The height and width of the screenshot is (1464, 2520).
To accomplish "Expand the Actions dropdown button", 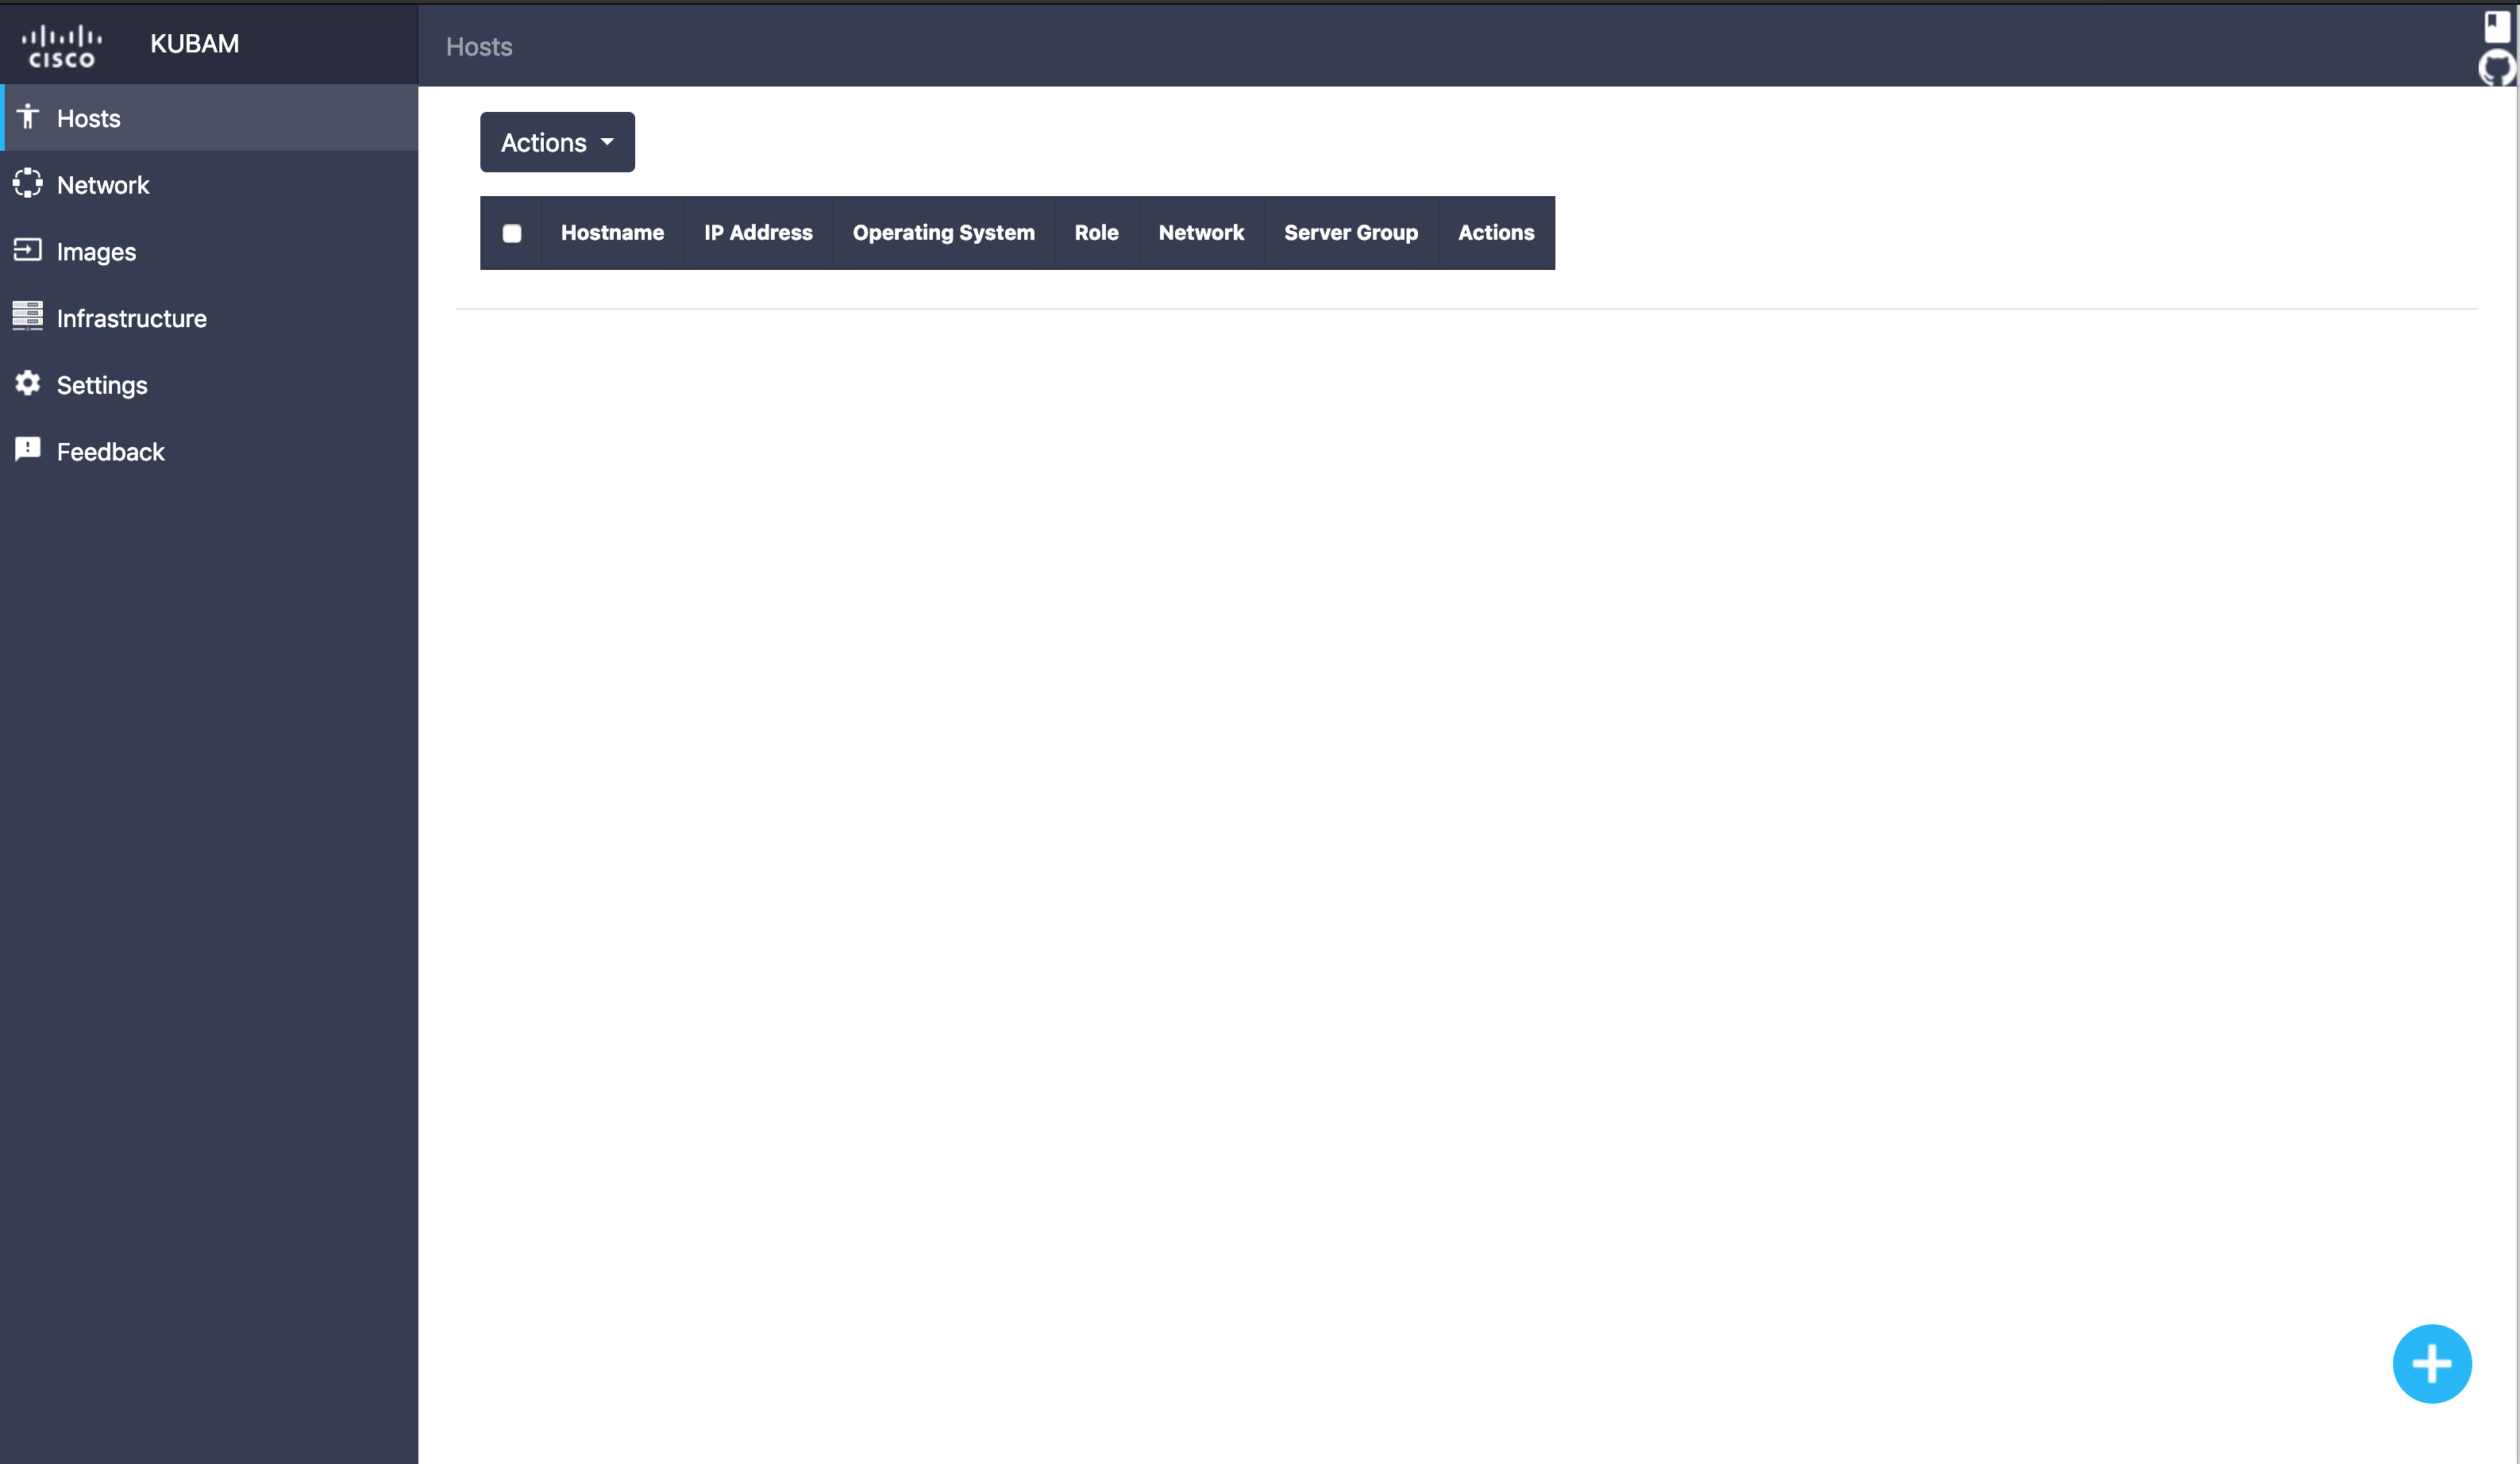I will (x=557, y=142).
